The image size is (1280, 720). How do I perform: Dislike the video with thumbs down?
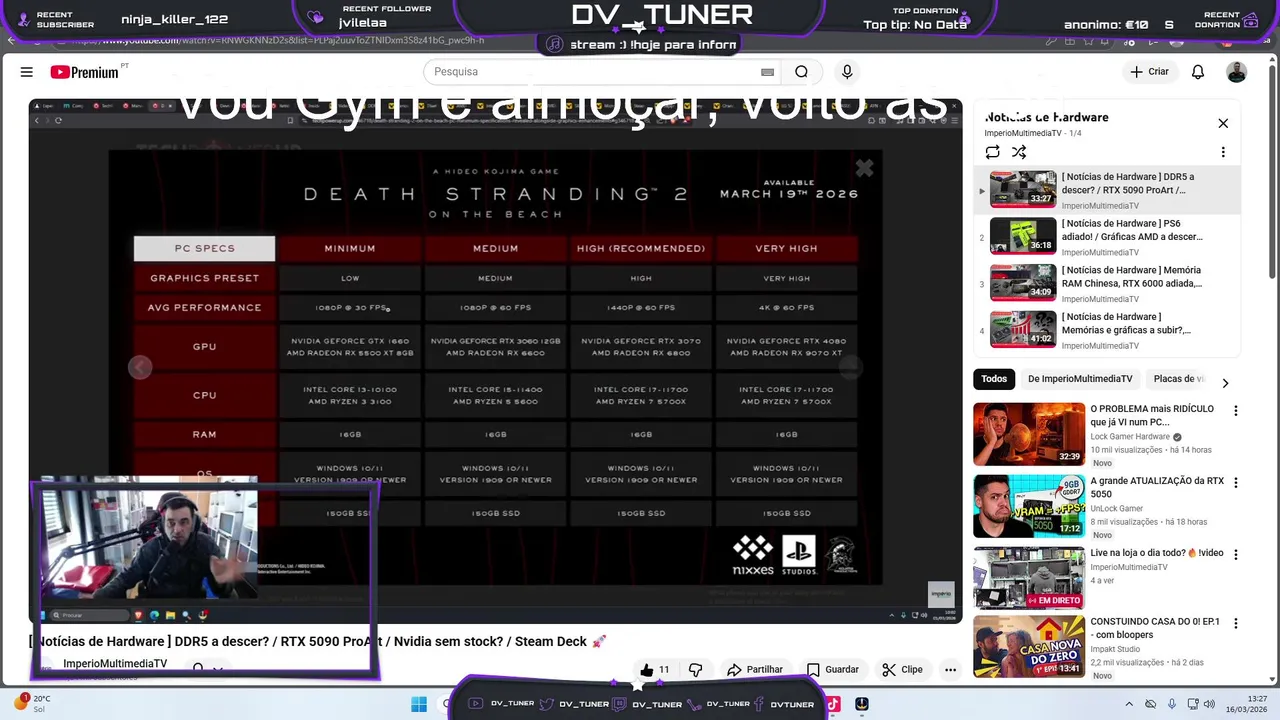click(696, 670)
